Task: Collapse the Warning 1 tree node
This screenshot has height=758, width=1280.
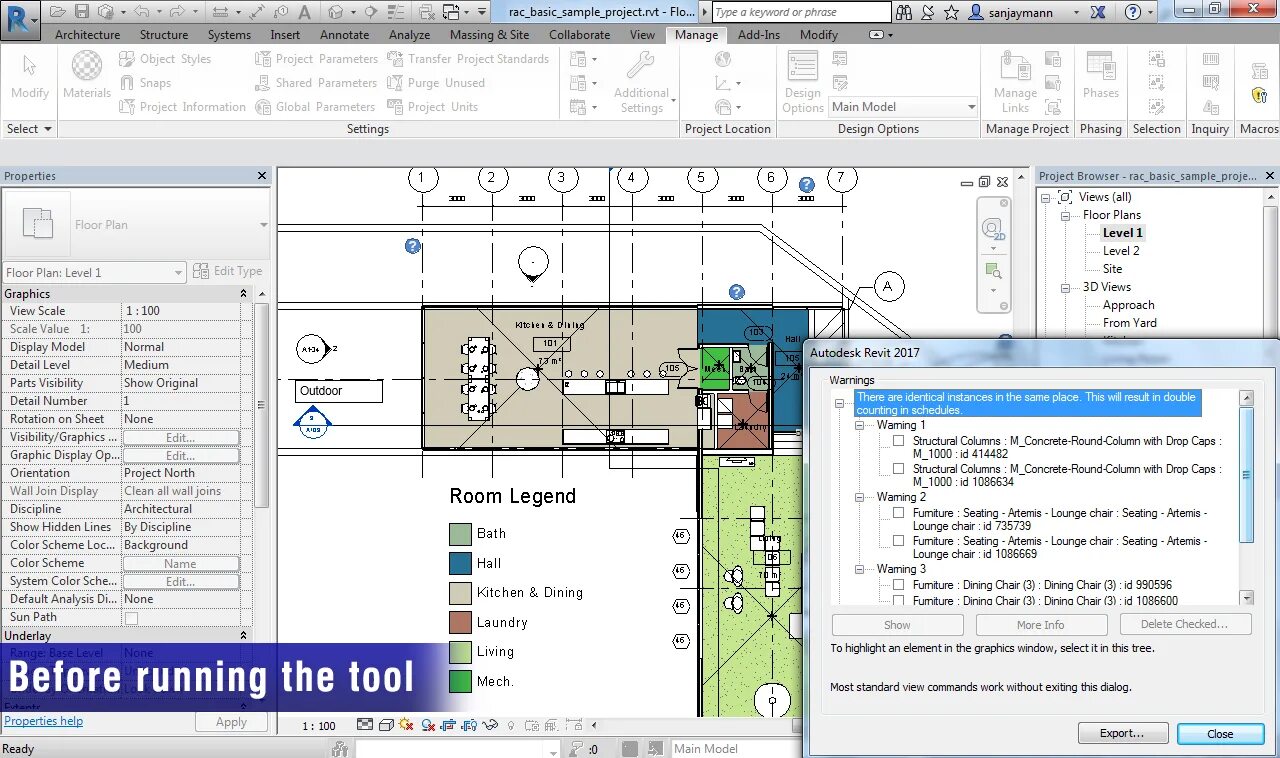Action: click(860, 425)
